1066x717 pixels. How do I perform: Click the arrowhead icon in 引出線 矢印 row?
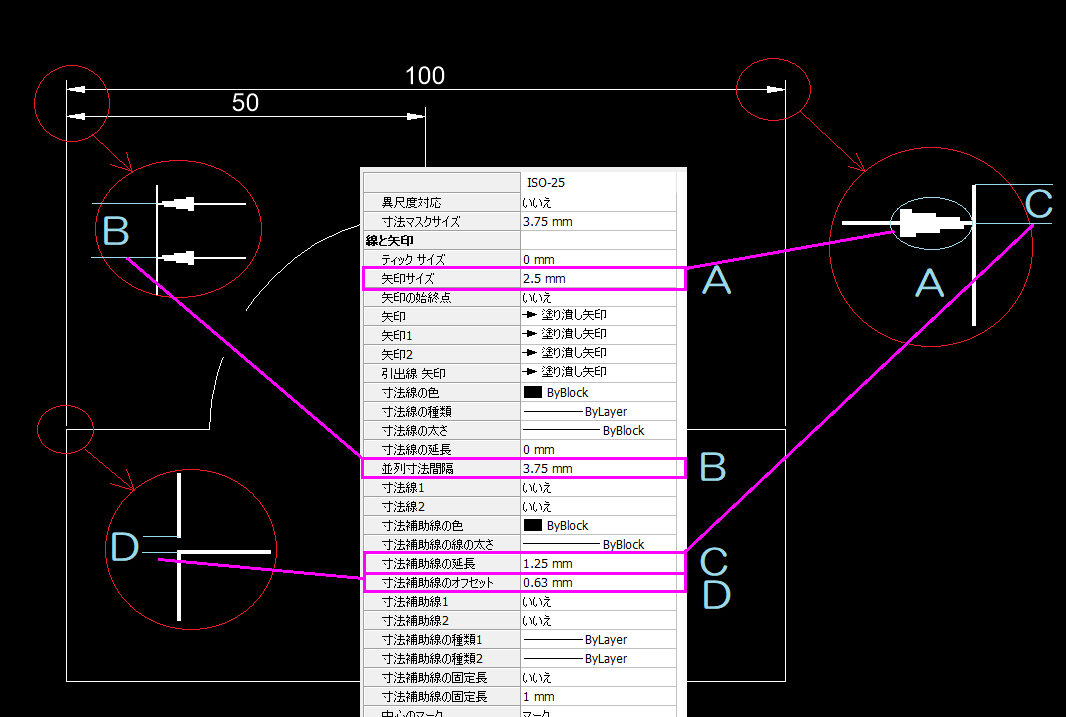[530, 372]
